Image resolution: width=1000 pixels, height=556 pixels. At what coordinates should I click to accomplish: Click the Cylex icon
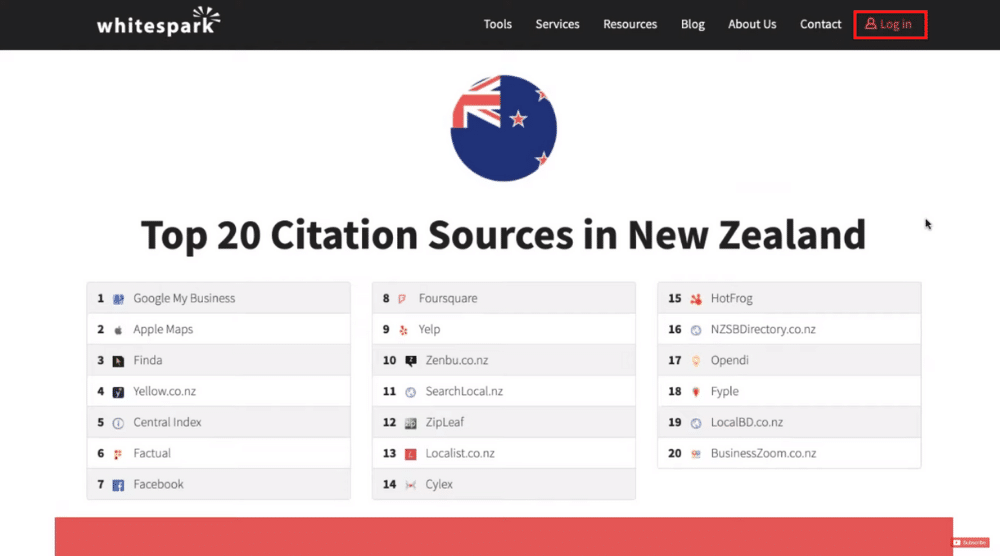pos(411,485)
